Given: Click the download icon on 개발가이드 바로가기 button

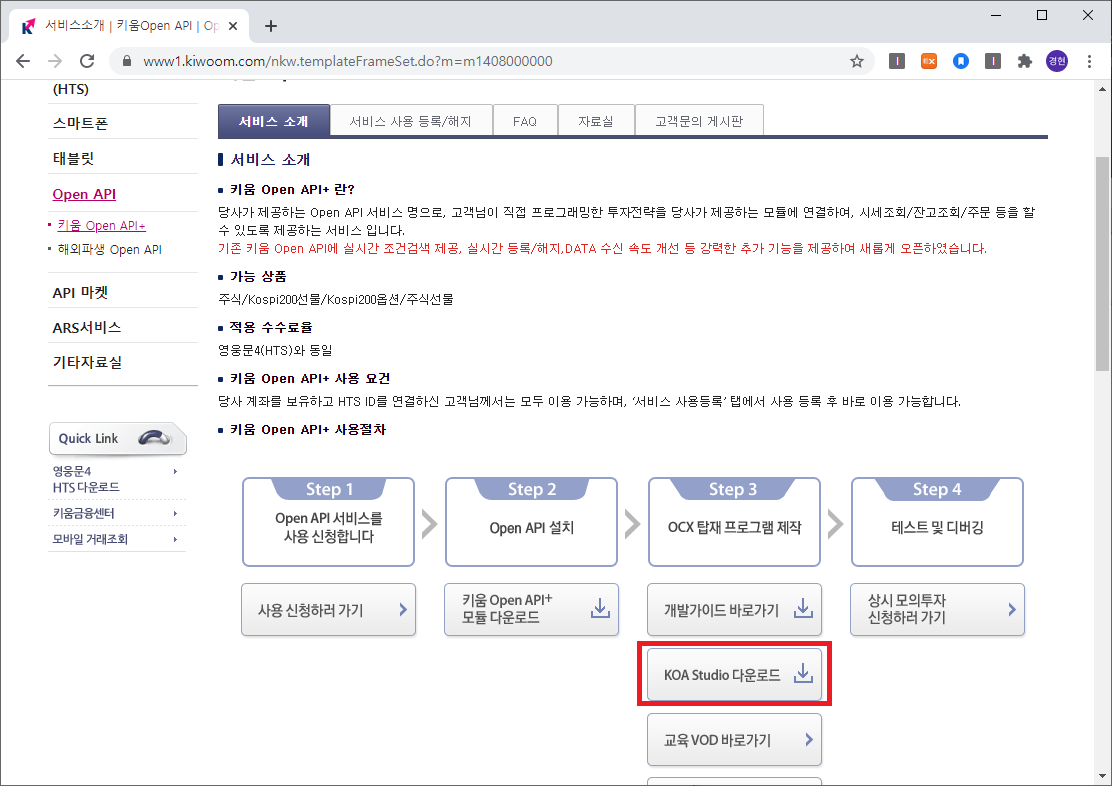Looking at the screenshot, I should click(803, 609).
